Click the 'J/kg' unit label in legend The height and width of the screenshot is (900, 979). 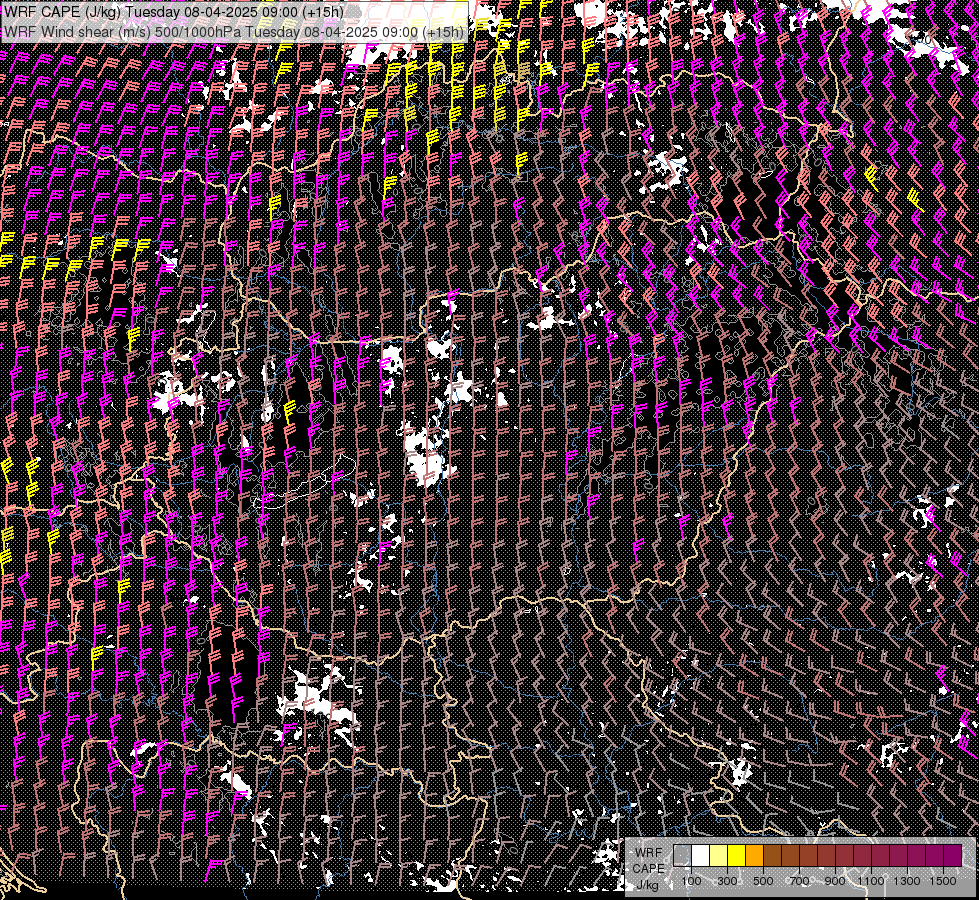point(647,884)
